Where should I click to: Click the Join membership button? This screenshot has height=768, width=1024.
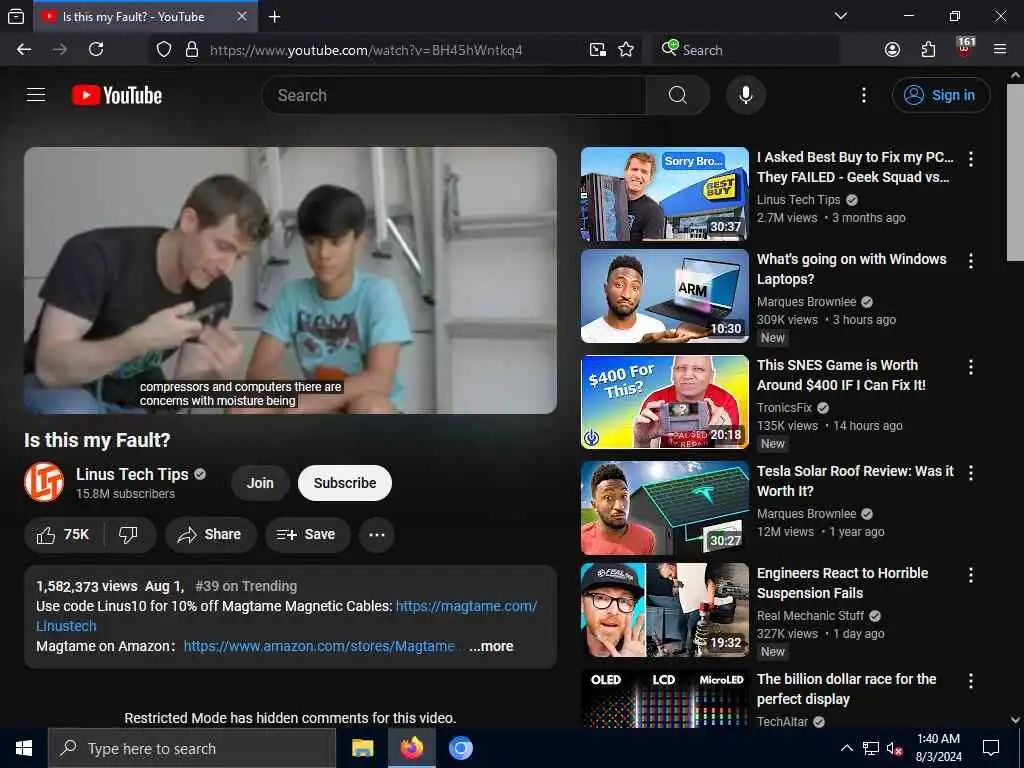[x=260, y=483]
